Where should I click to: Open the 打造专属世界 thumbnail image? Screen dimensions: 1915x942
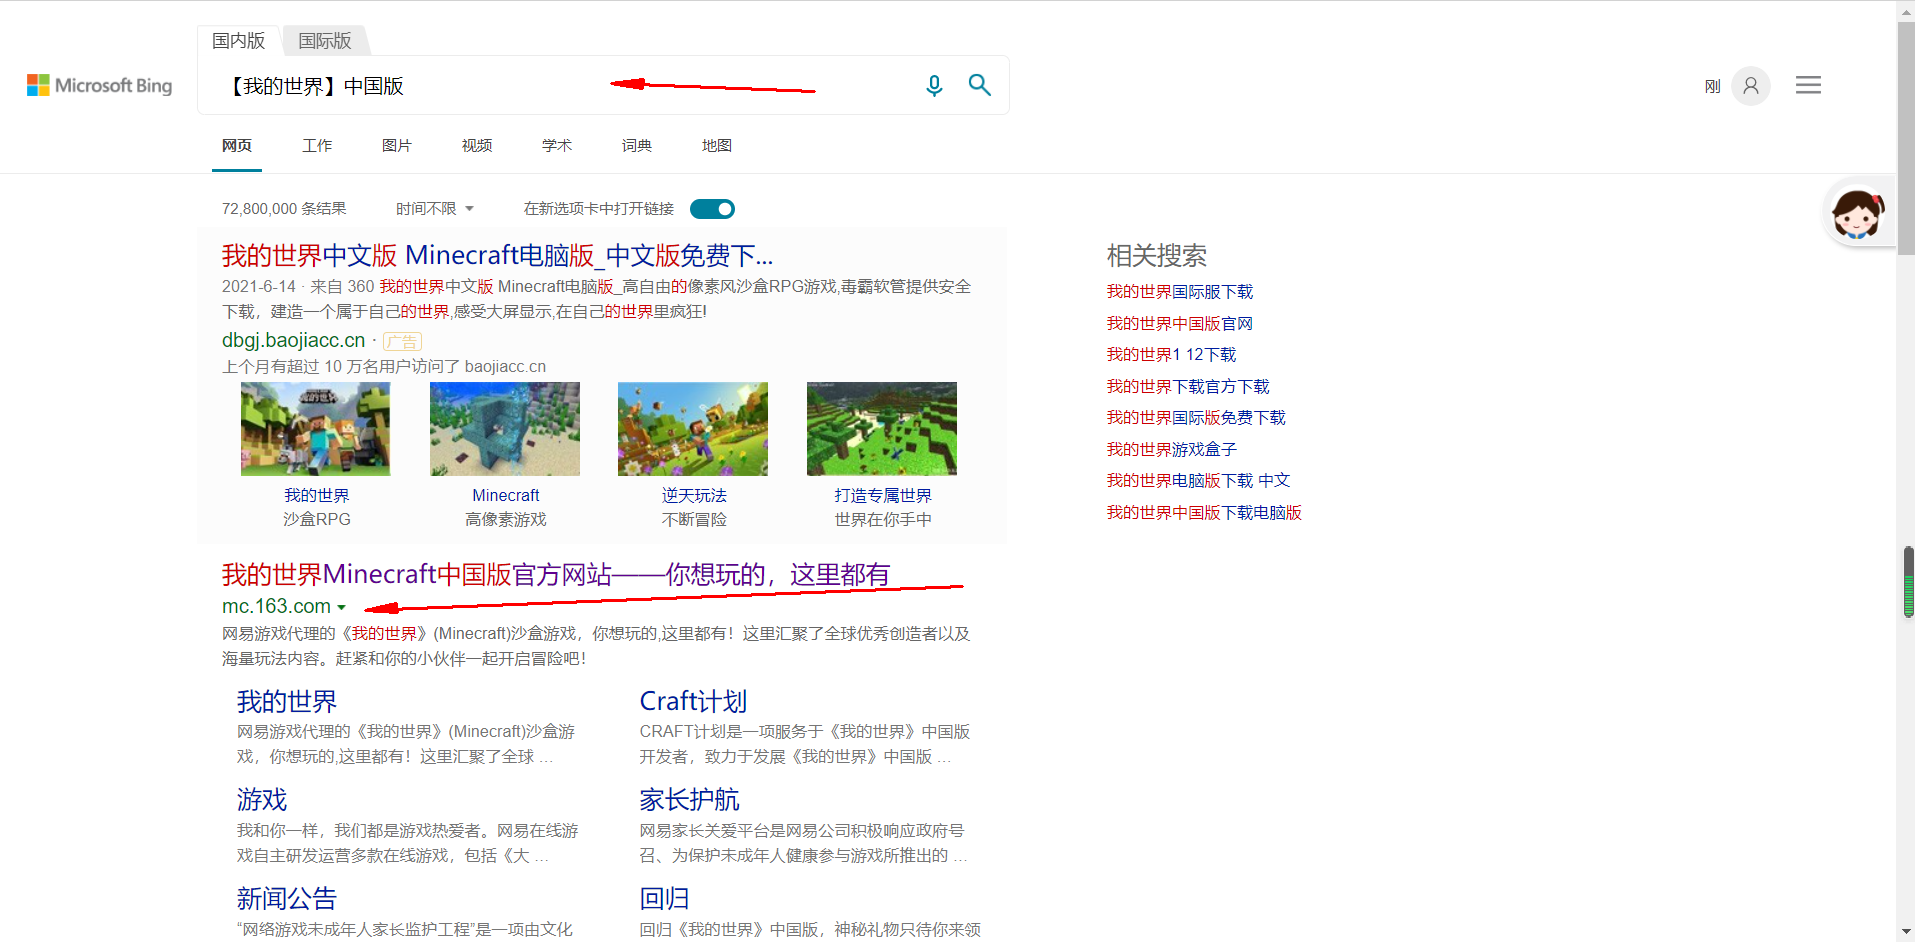pyautogui.click(x=882, y=428)
